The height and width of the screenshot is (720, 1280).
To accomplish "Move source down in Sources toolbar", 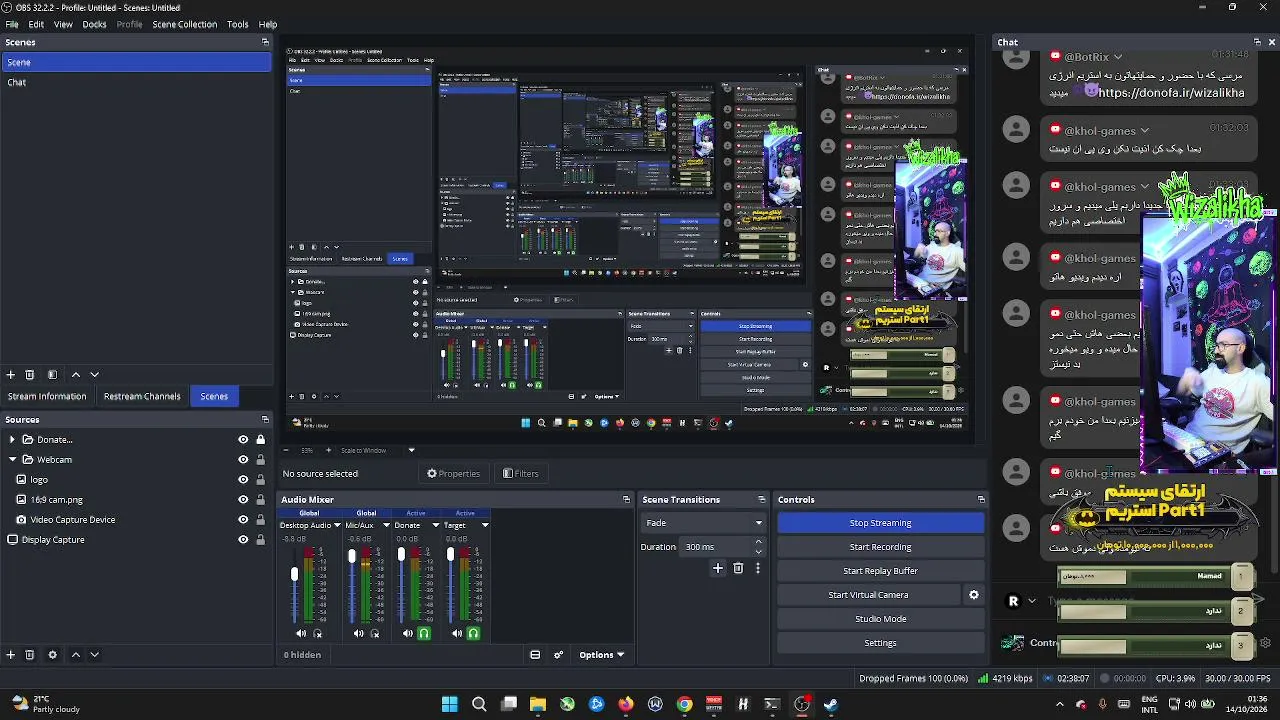I will (94, 655).
